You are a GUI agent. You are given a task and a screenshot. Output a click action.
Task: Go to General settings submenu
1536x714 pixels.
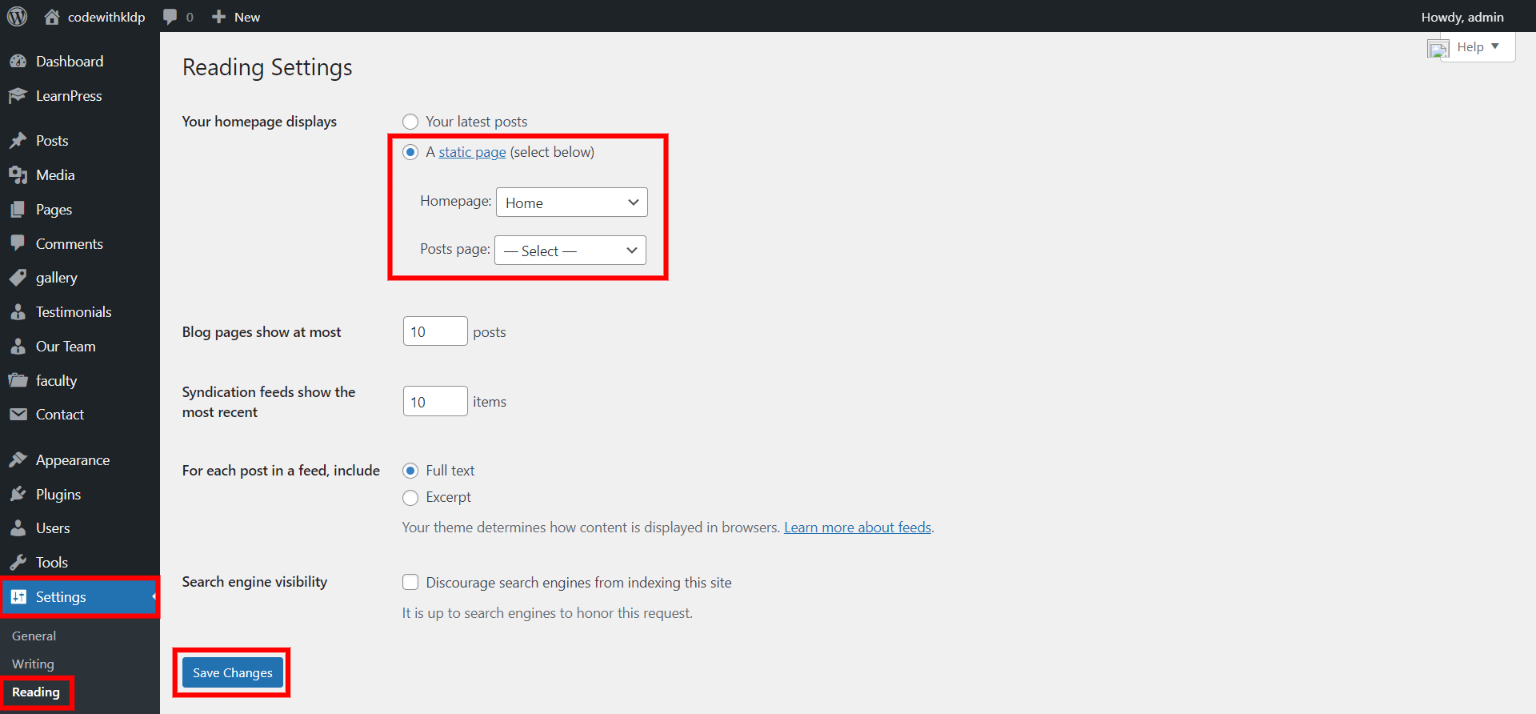(x=34, y=636)
